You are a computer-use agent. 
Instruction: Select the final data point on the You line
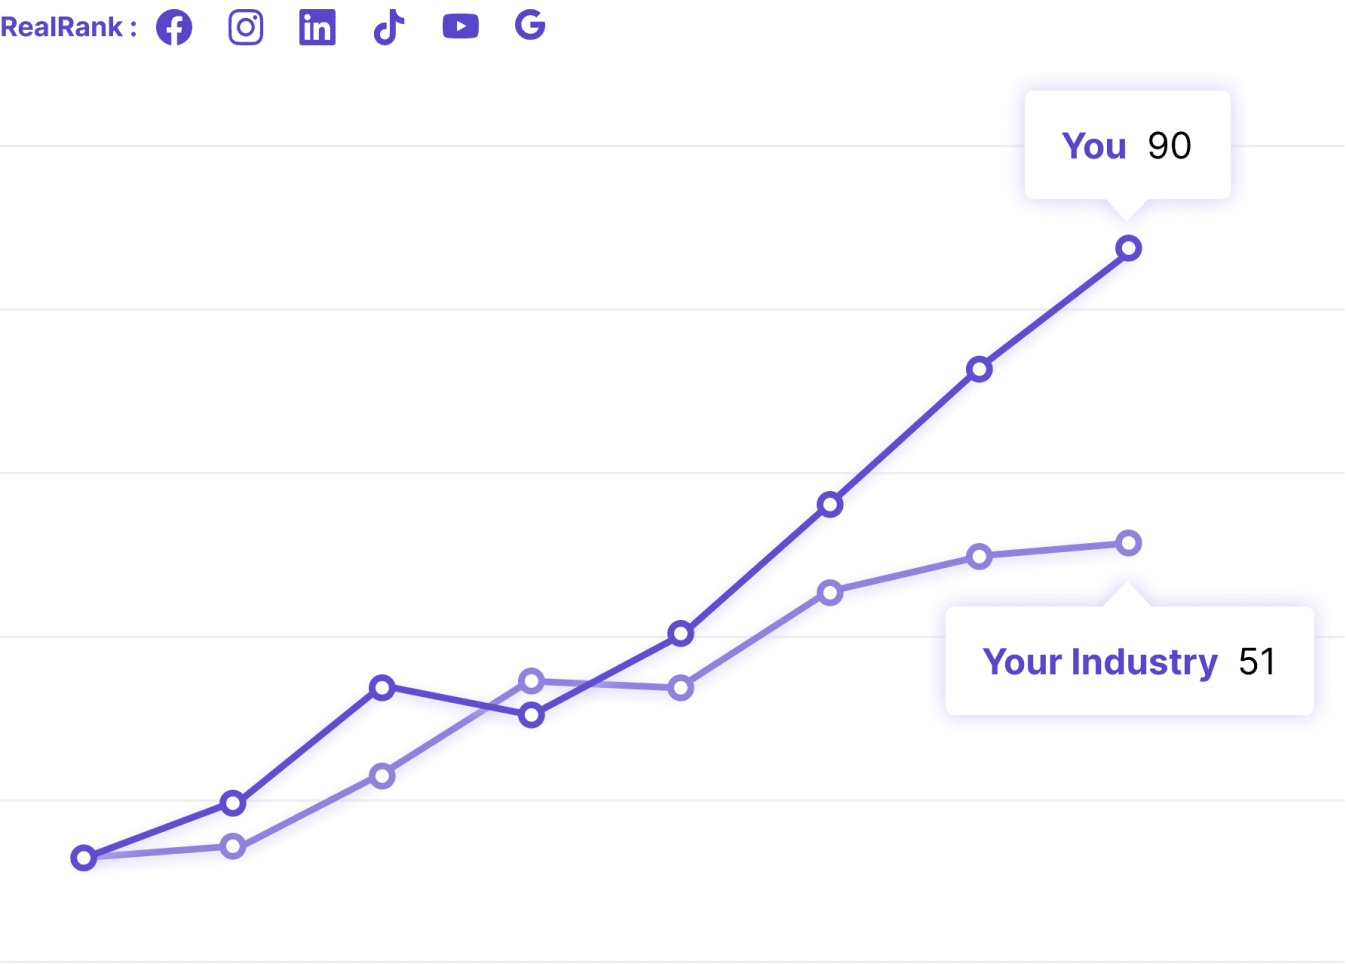pos(1129,248)
